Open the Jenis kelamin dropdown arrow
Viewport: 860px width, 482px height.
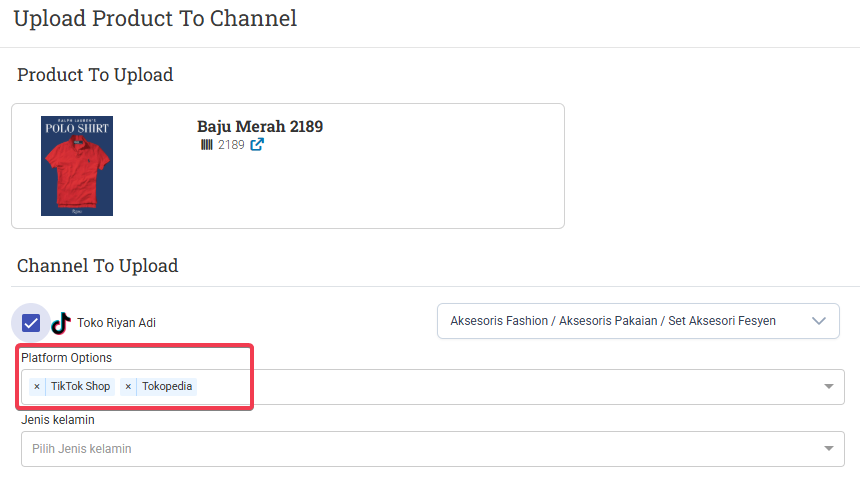(828, 449)
